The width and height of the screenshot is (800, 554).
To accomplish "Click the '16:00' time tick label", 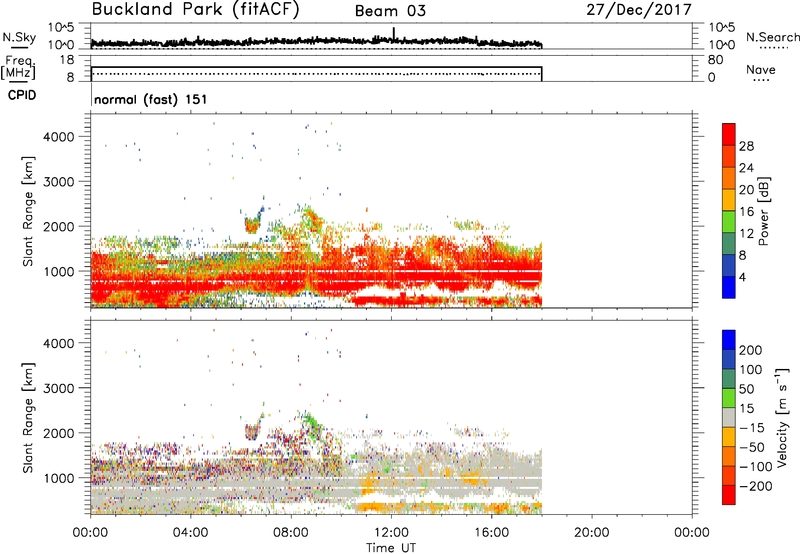I will click(491, 533).
